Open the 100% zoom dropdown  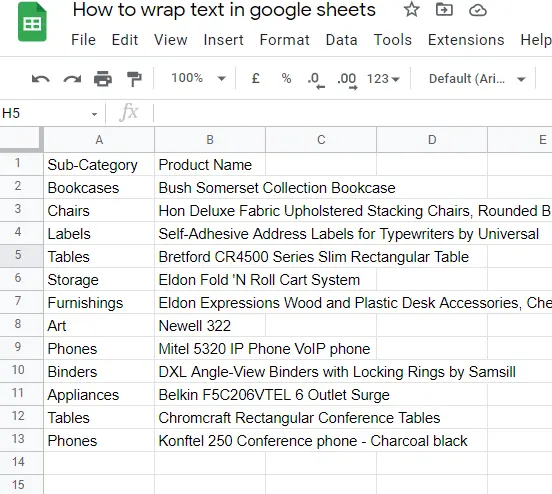(x=198, y=78)
